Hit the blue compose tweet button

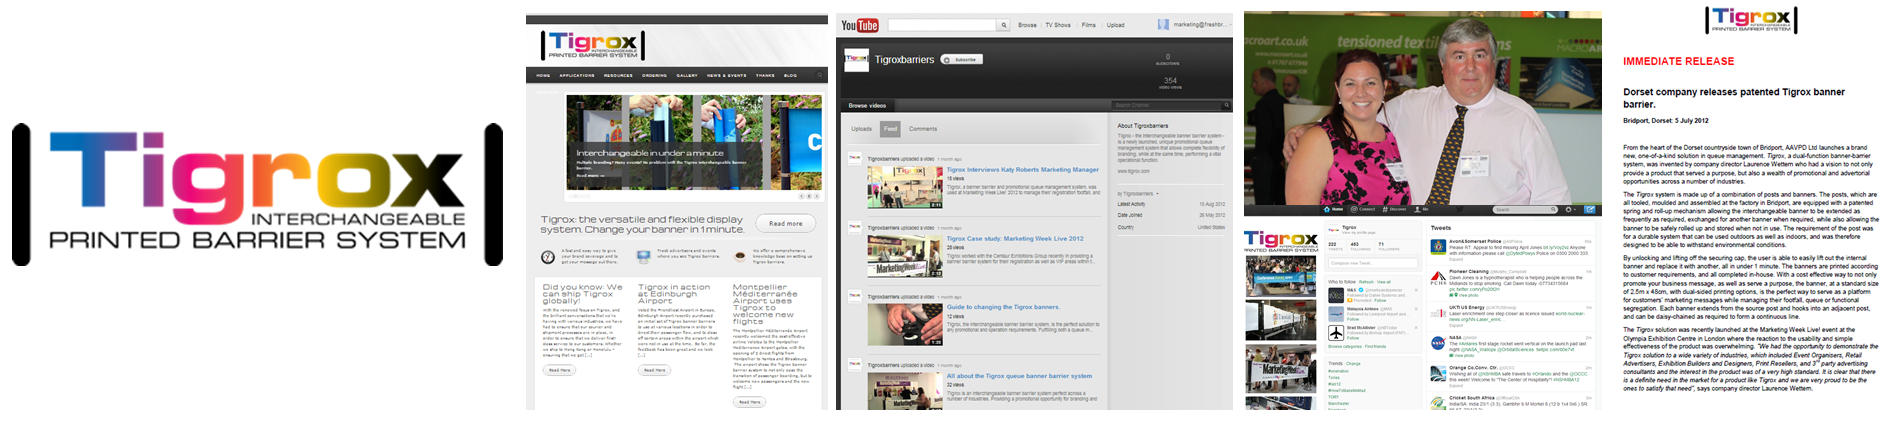pos(1590,209)
